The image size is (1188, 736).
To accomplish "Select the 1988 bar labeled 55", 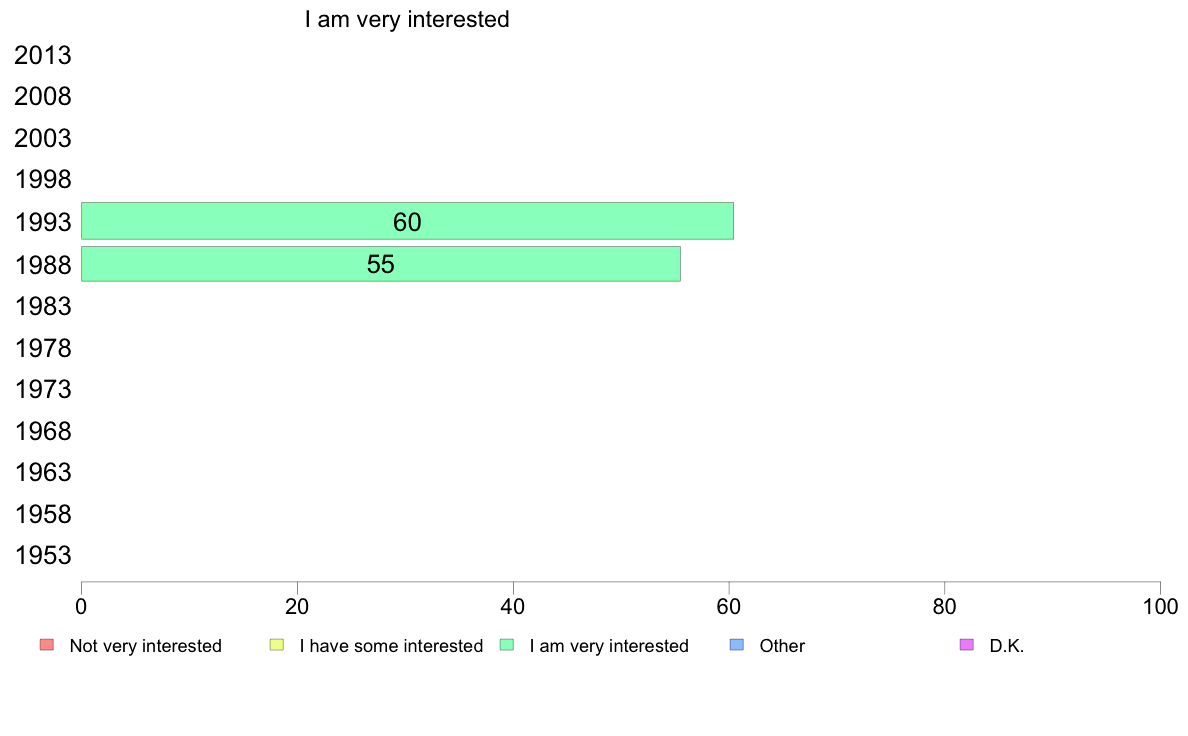I will (x=380, y=264).
